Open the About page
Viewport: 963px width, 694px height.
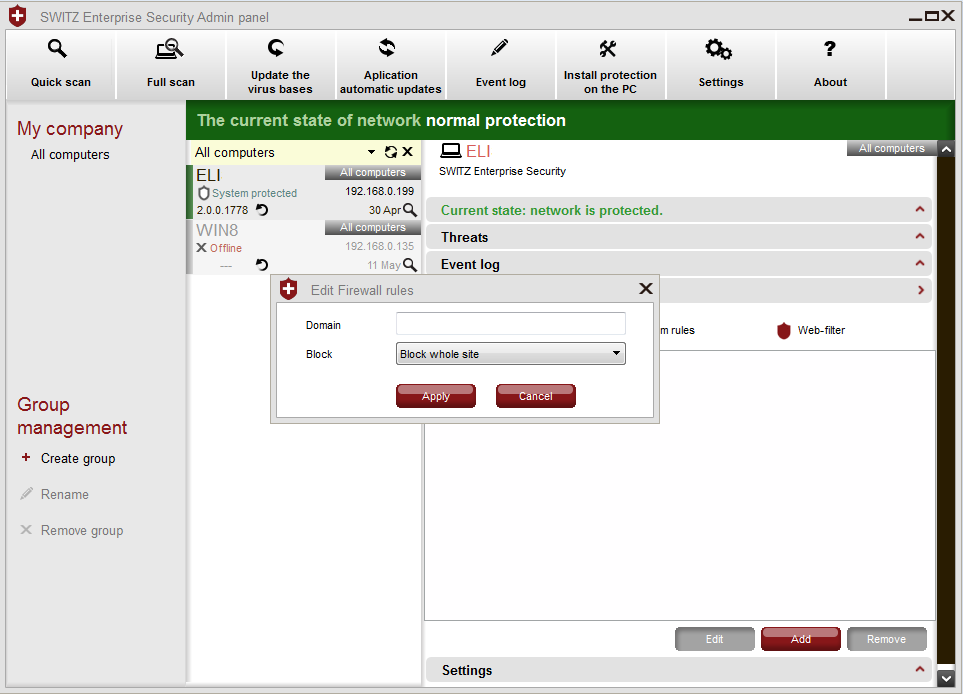[830, 65]
